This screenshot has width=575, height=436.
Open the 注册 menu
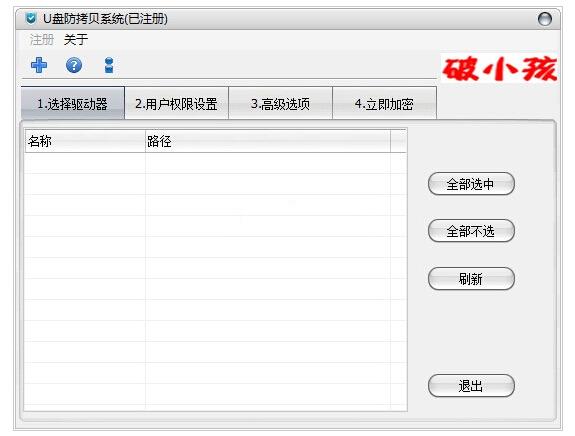coord(41,40)
